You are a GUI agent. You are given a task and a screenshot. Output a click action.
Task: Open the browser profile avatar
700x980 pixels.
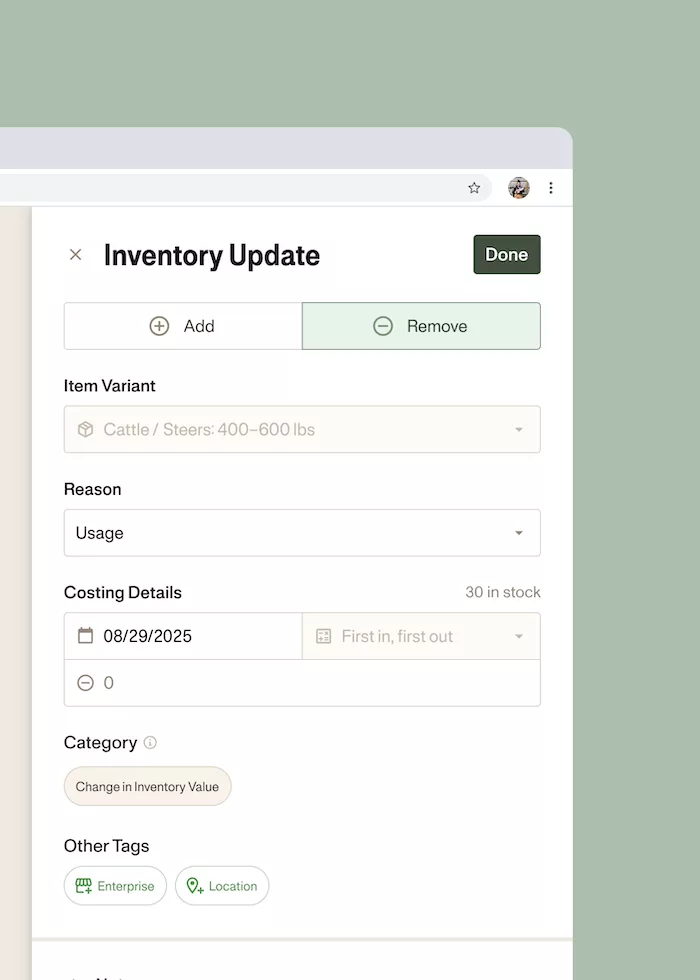click(x=518, y=188)
